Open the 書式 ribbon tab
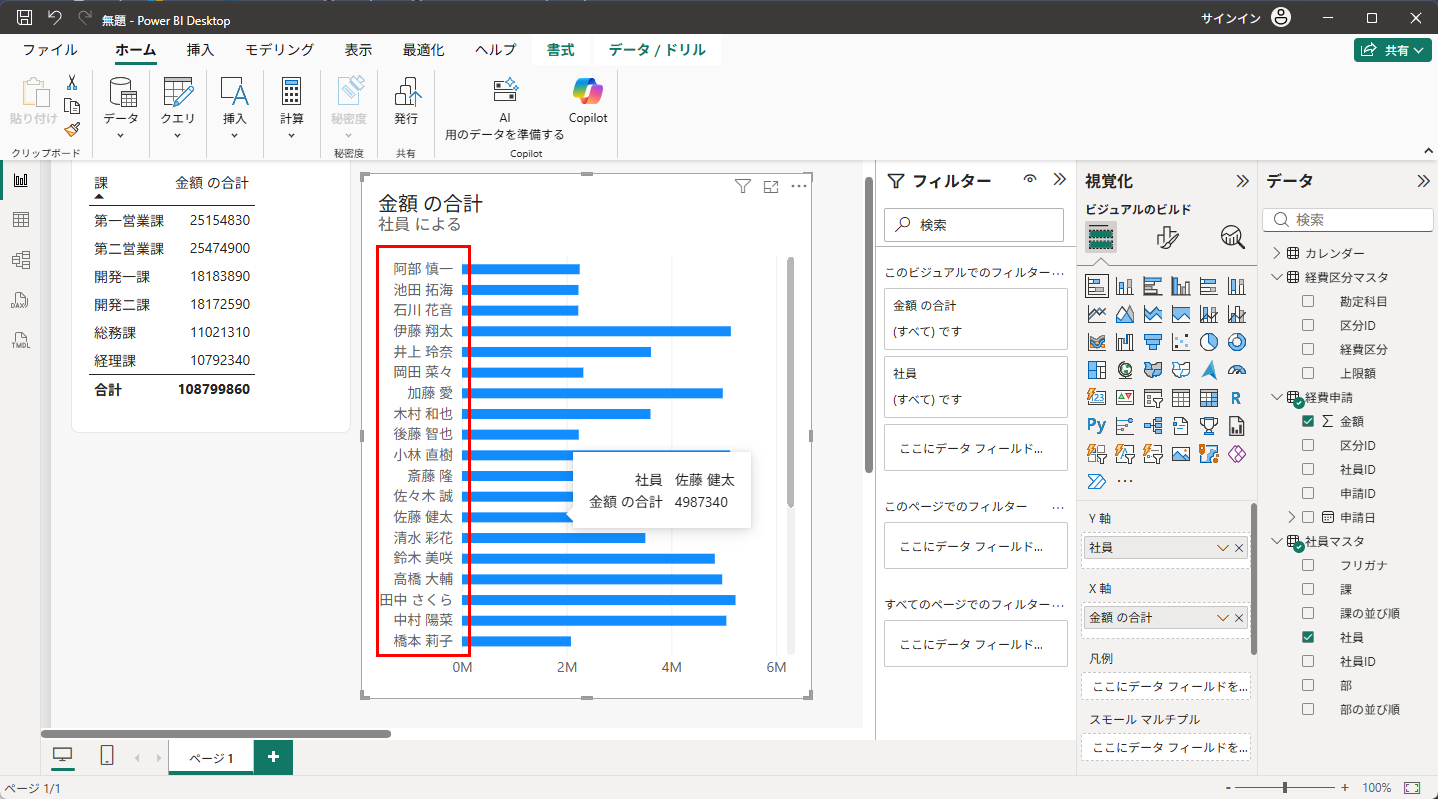 tap(560, 50)
